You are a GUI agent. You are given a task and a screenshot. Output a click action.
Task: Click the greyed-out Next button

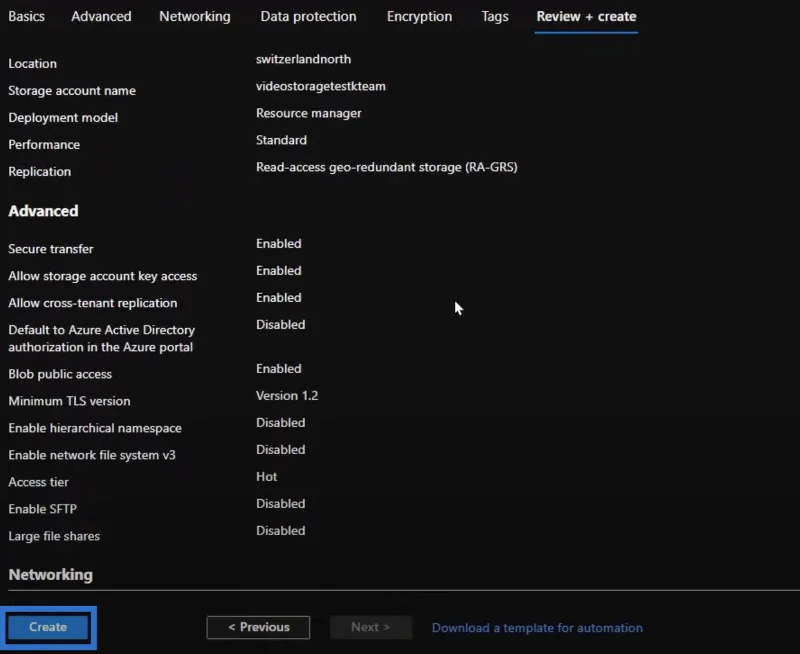(370, 627)
